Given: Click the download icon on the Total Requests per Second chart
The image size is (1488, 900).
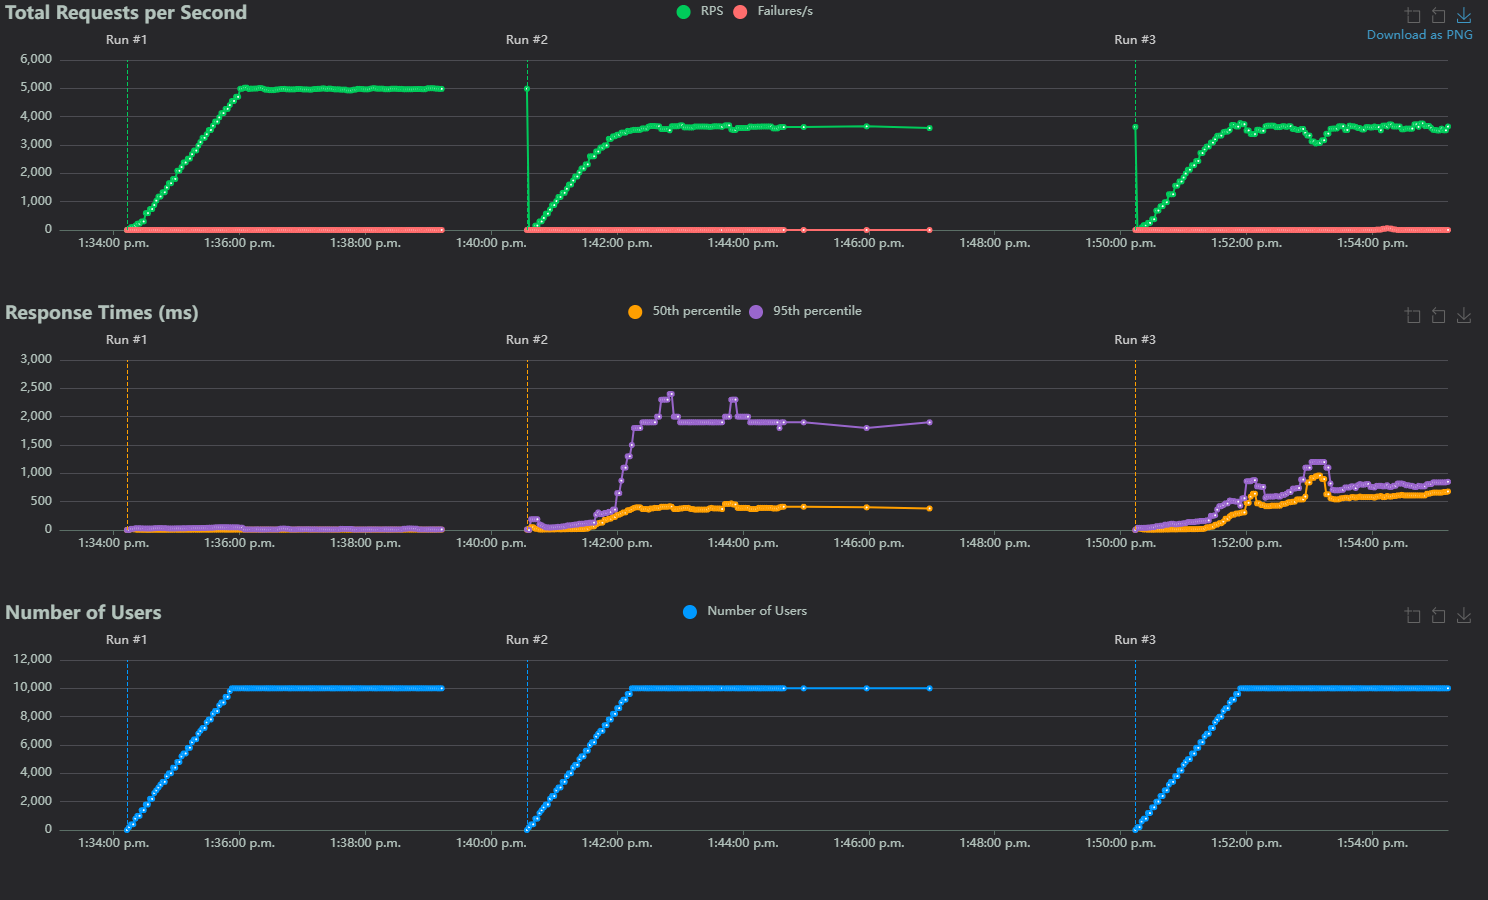Looking at the screenshot, I should point(1464,15).
